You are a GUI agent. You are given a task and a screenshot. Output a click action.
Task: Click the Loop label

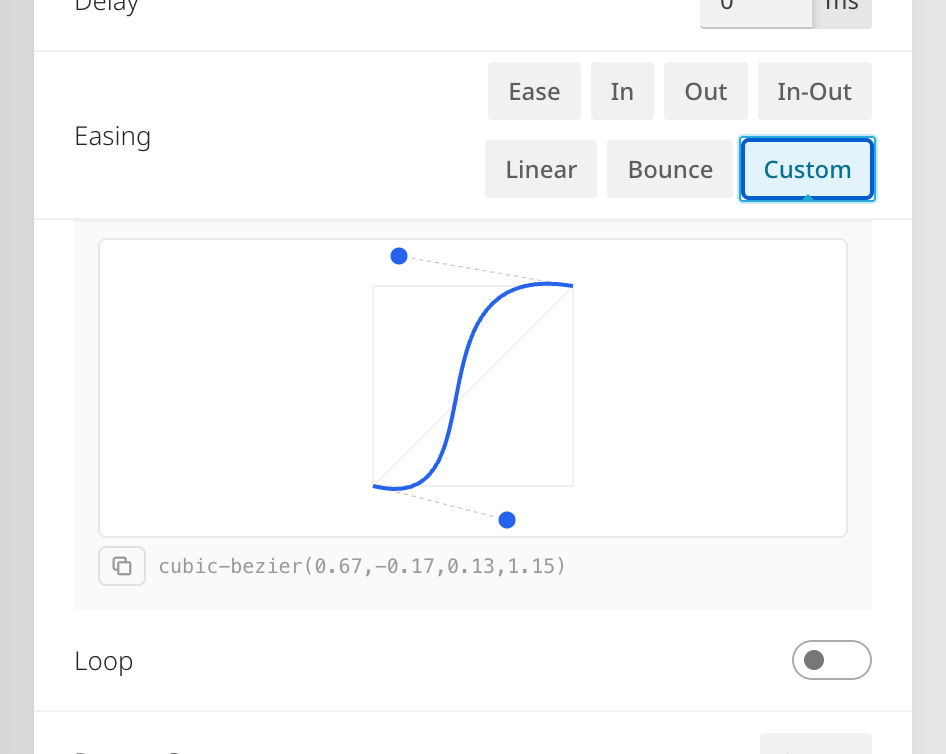[103, 660]
